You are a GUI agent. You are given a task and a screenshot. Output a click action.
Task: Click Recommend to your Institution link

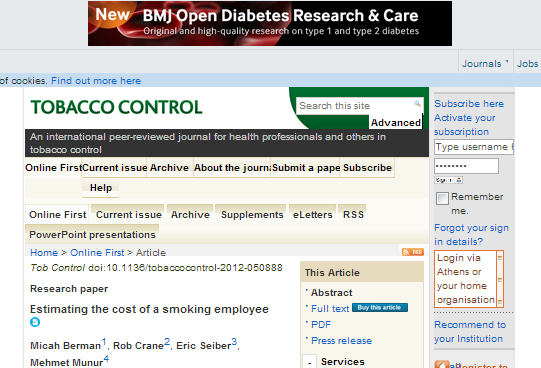point(470,332)
